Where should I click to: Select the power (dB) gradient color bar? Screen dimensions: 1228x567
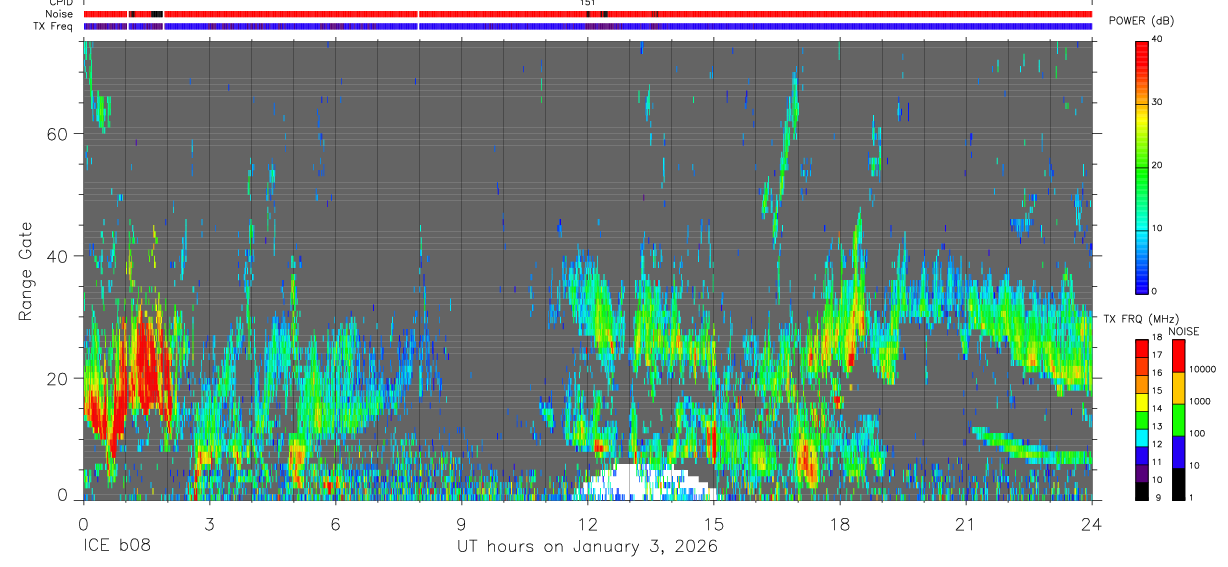click(x=1142, y=166)
